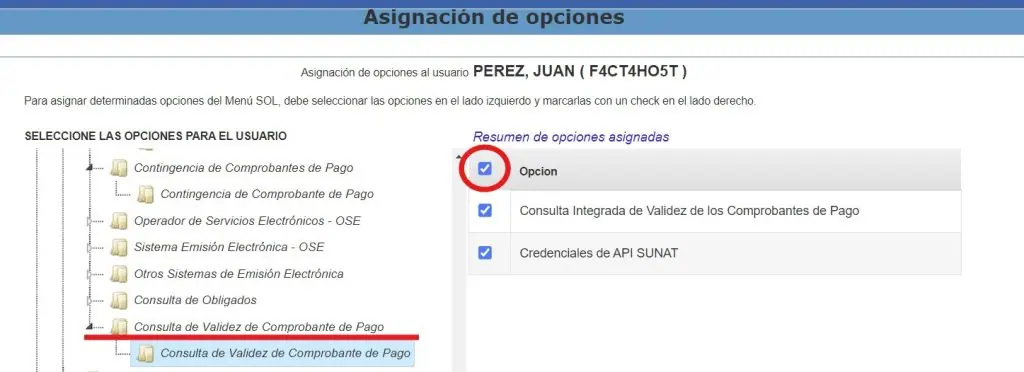The height and width of the screenshot is (372, 1024).
Task: Select child item Contingencia de Comprobante de Pago
Action: coord(267,194)
